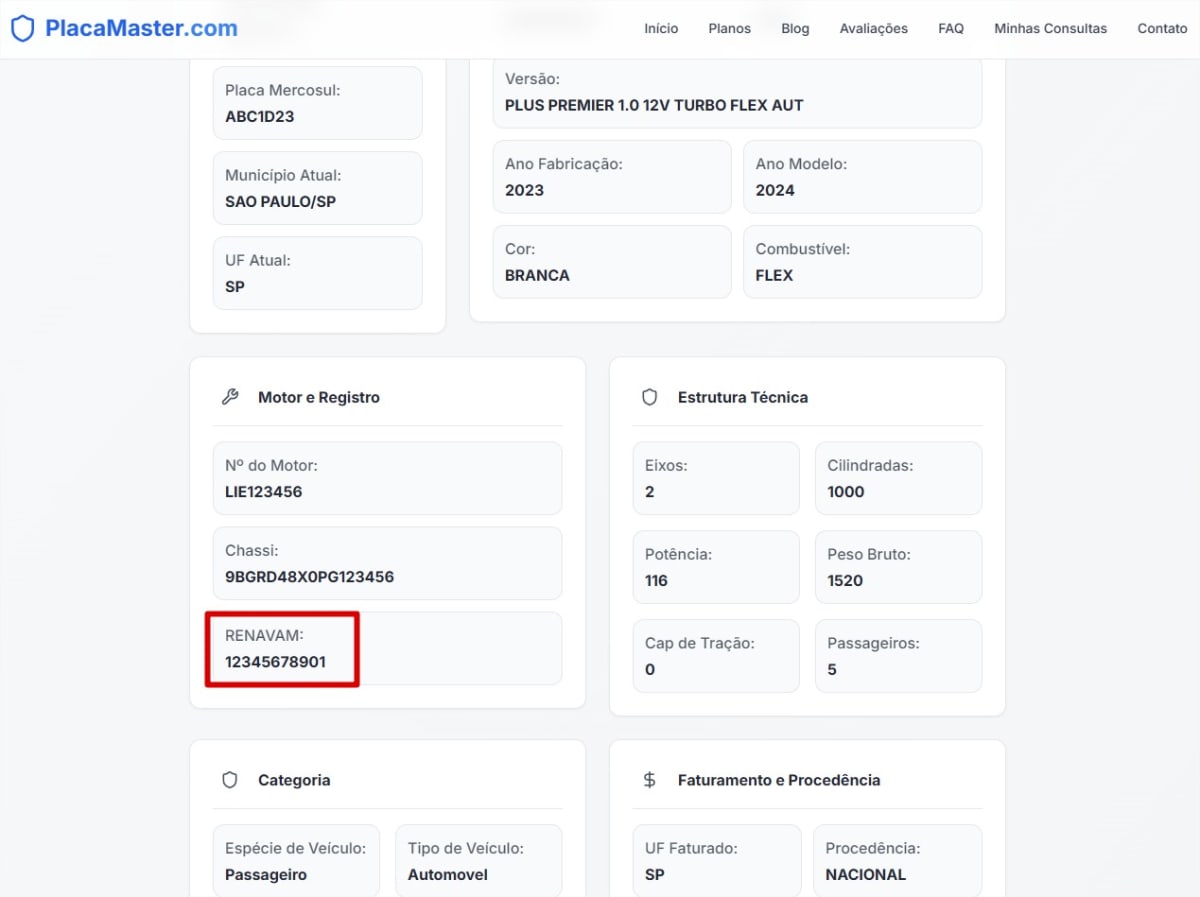Viewport: 1200px width, 897px height.
Task: Select Ano Fabricação value 2023
Action: tap(525, 190)
